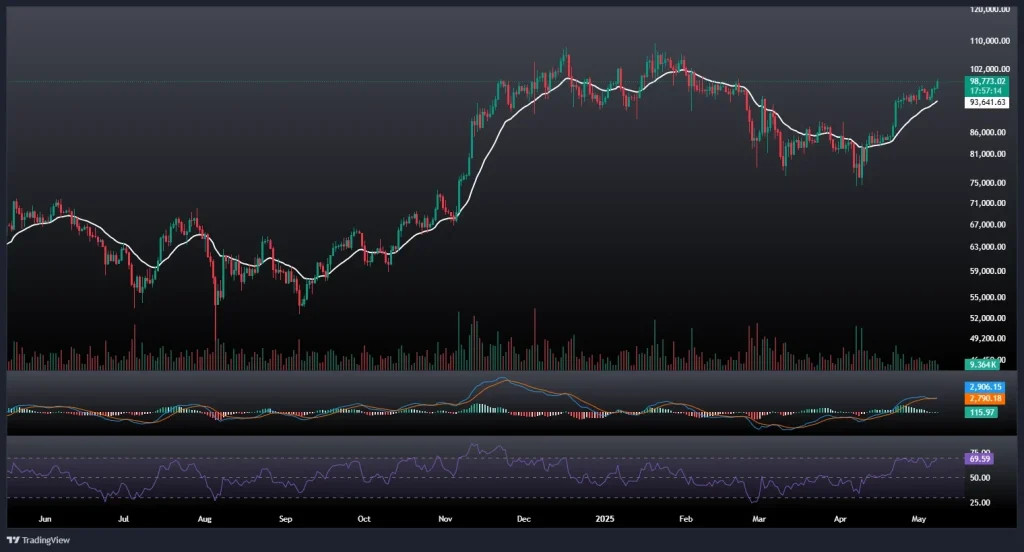Click the 50.00 level on the RSI scale
Image resolution: width=1024 pixels, height=552 pixels.
979,478
